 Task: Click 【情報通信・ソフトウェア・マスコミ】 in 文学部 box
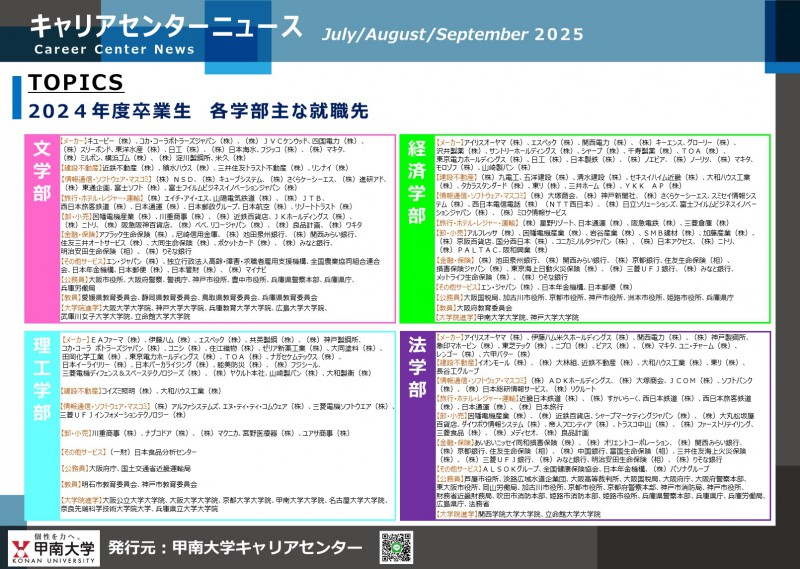106,179
